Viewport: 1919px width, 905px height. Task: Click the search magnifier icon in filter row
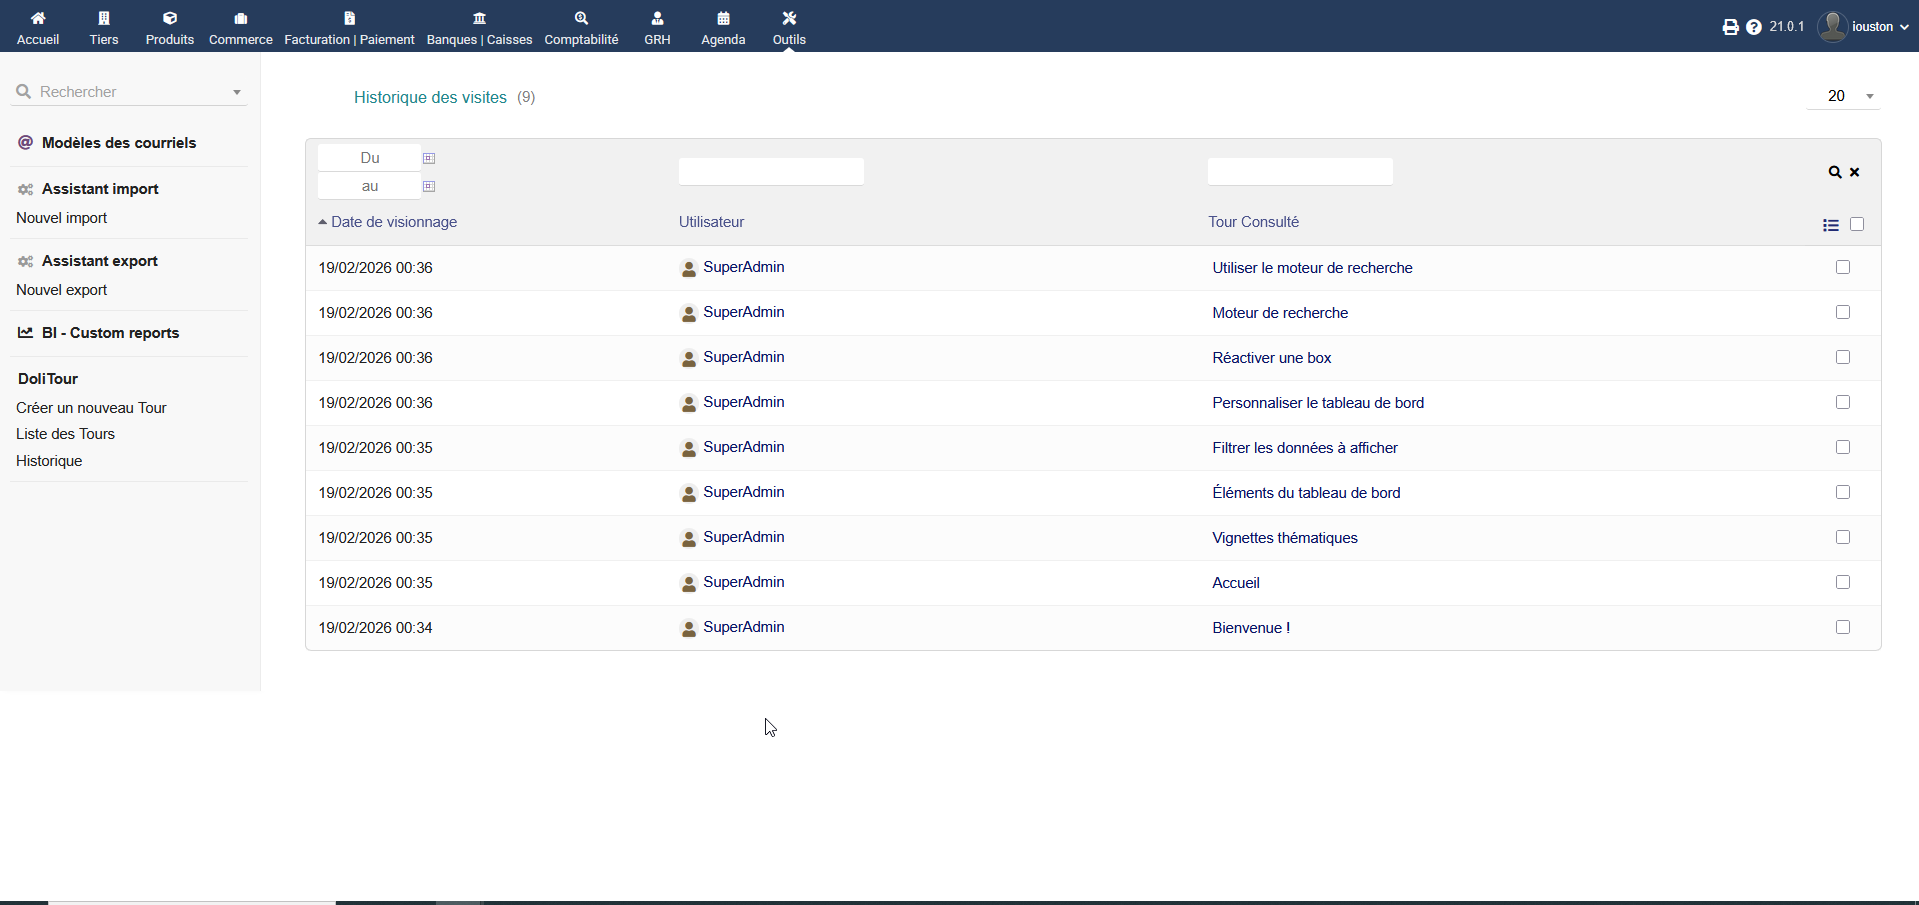(x=1835, y=172)
